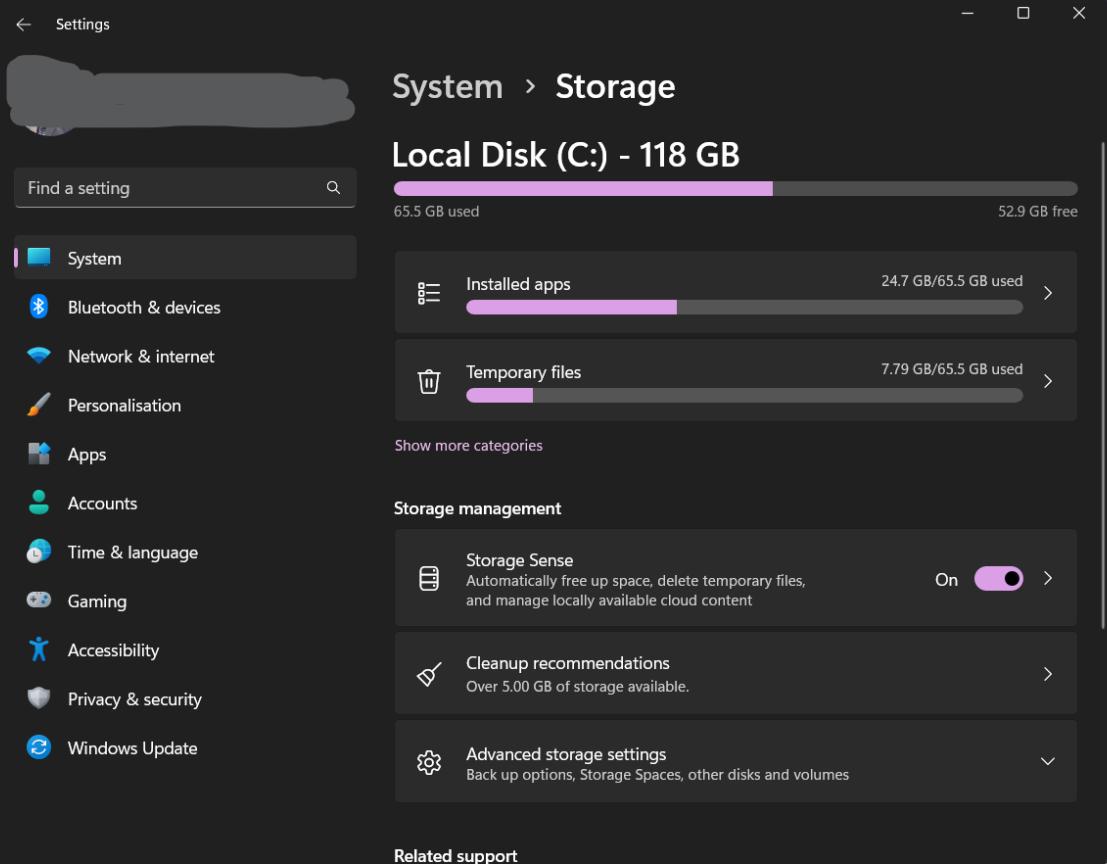
Task: Click the Advanced storage settings gear icon
Action: pos(429,761)
